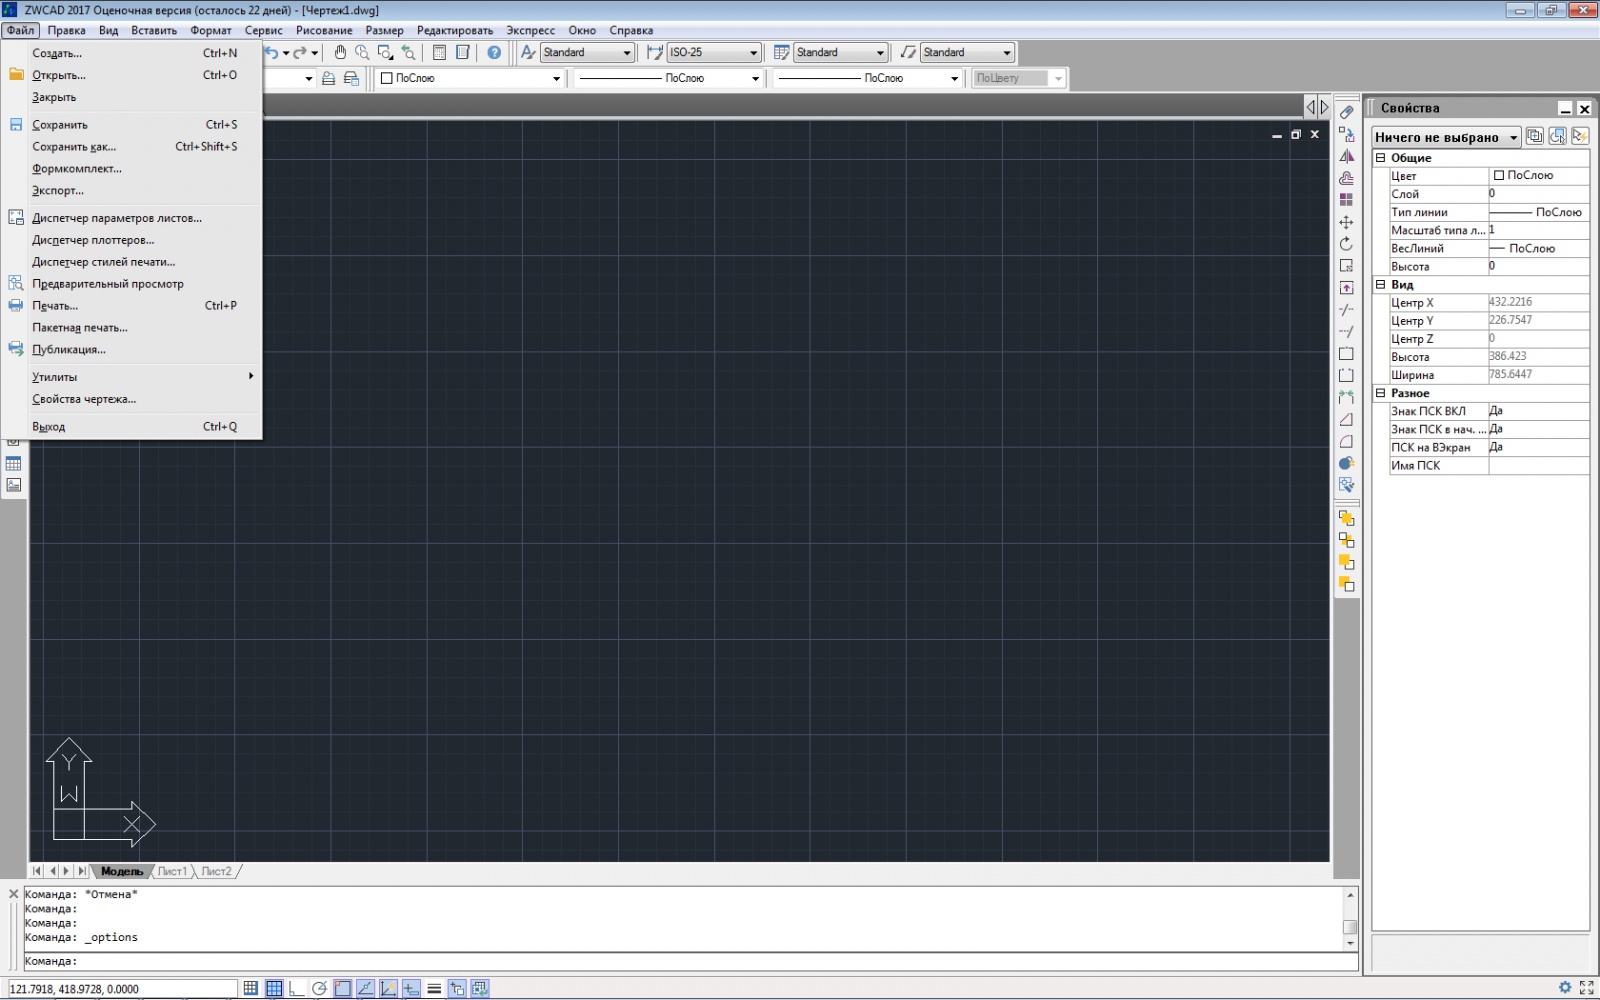Select the Pan hand tool
Screen dimensions: 1600x1000
[340, 53]
